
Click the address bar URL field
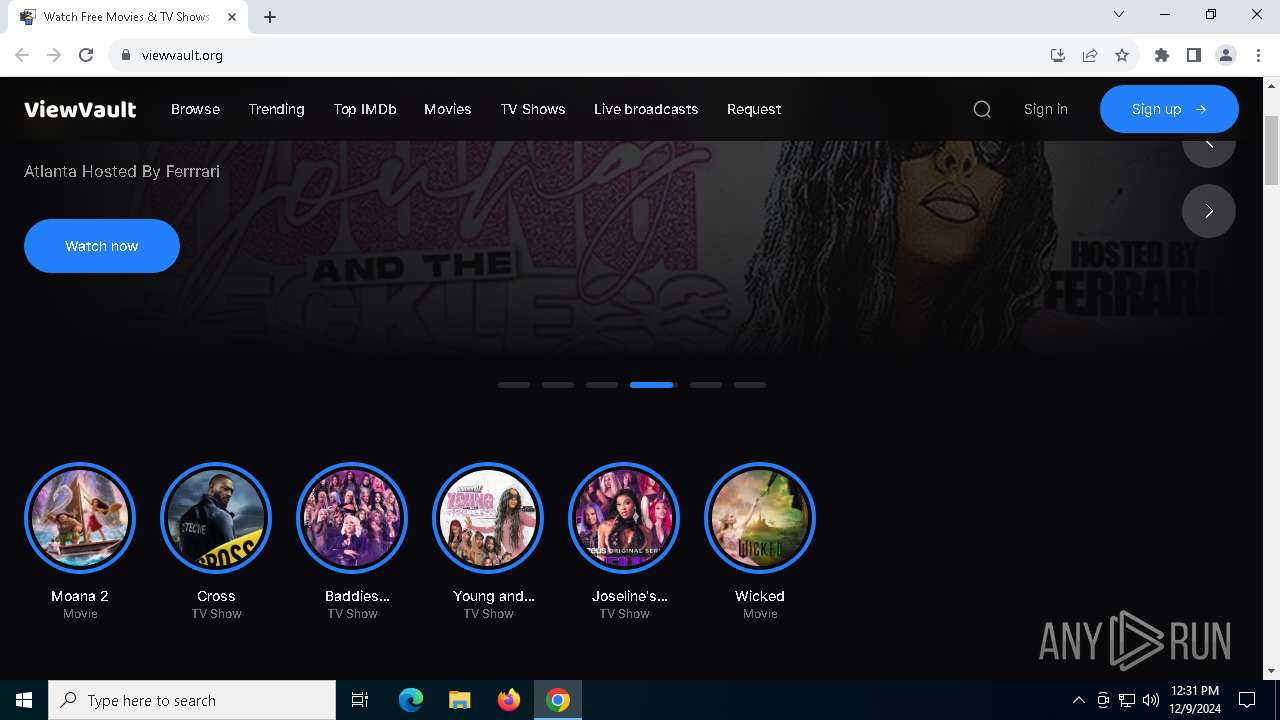click(590, 55)
